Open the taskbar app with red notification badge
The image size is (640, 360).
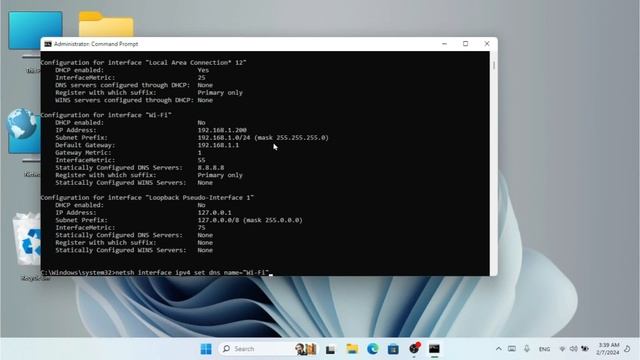tap(414, 349)
